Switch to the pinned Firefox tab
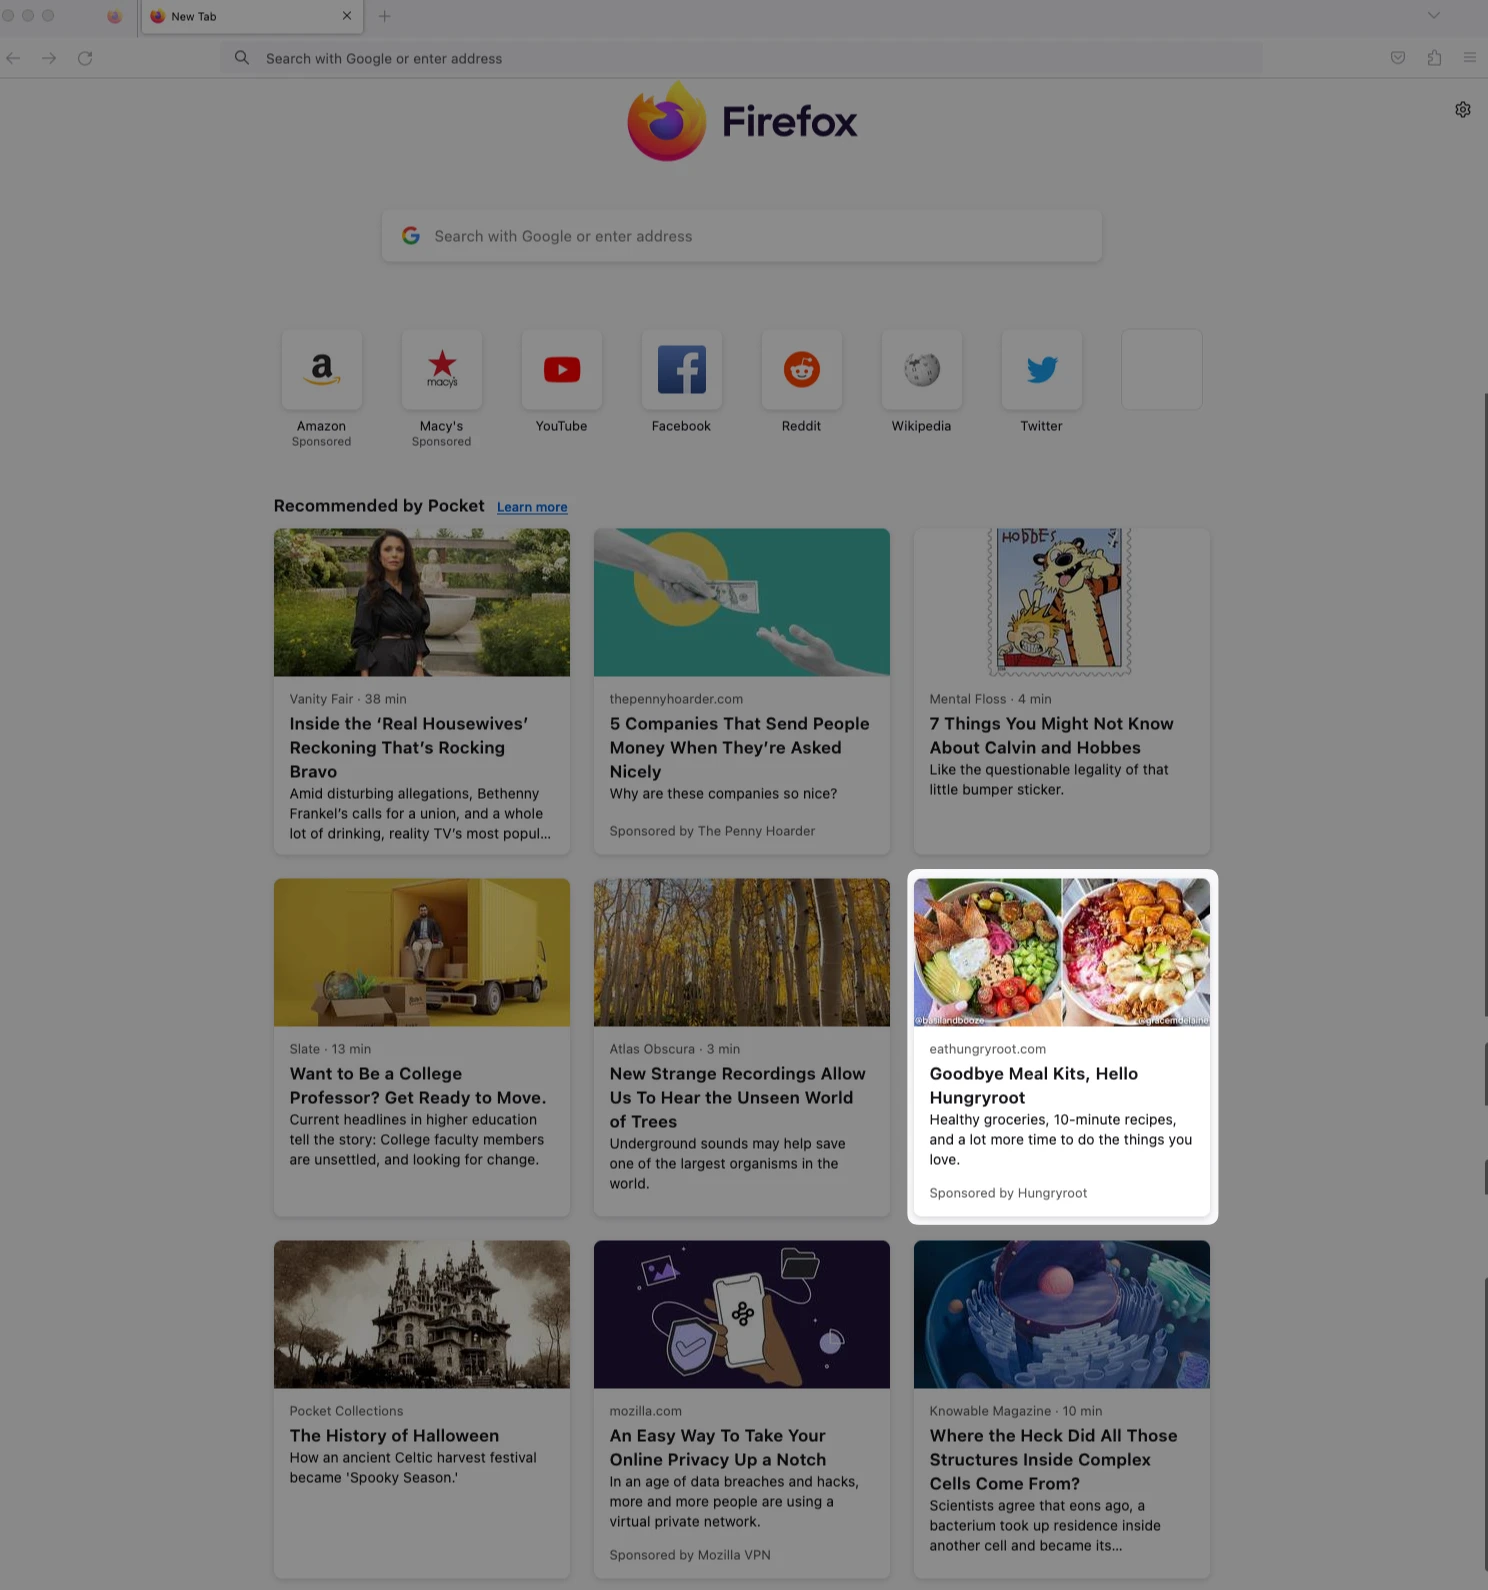This screenshot has height=1590, width=1488. pos(115,16)
